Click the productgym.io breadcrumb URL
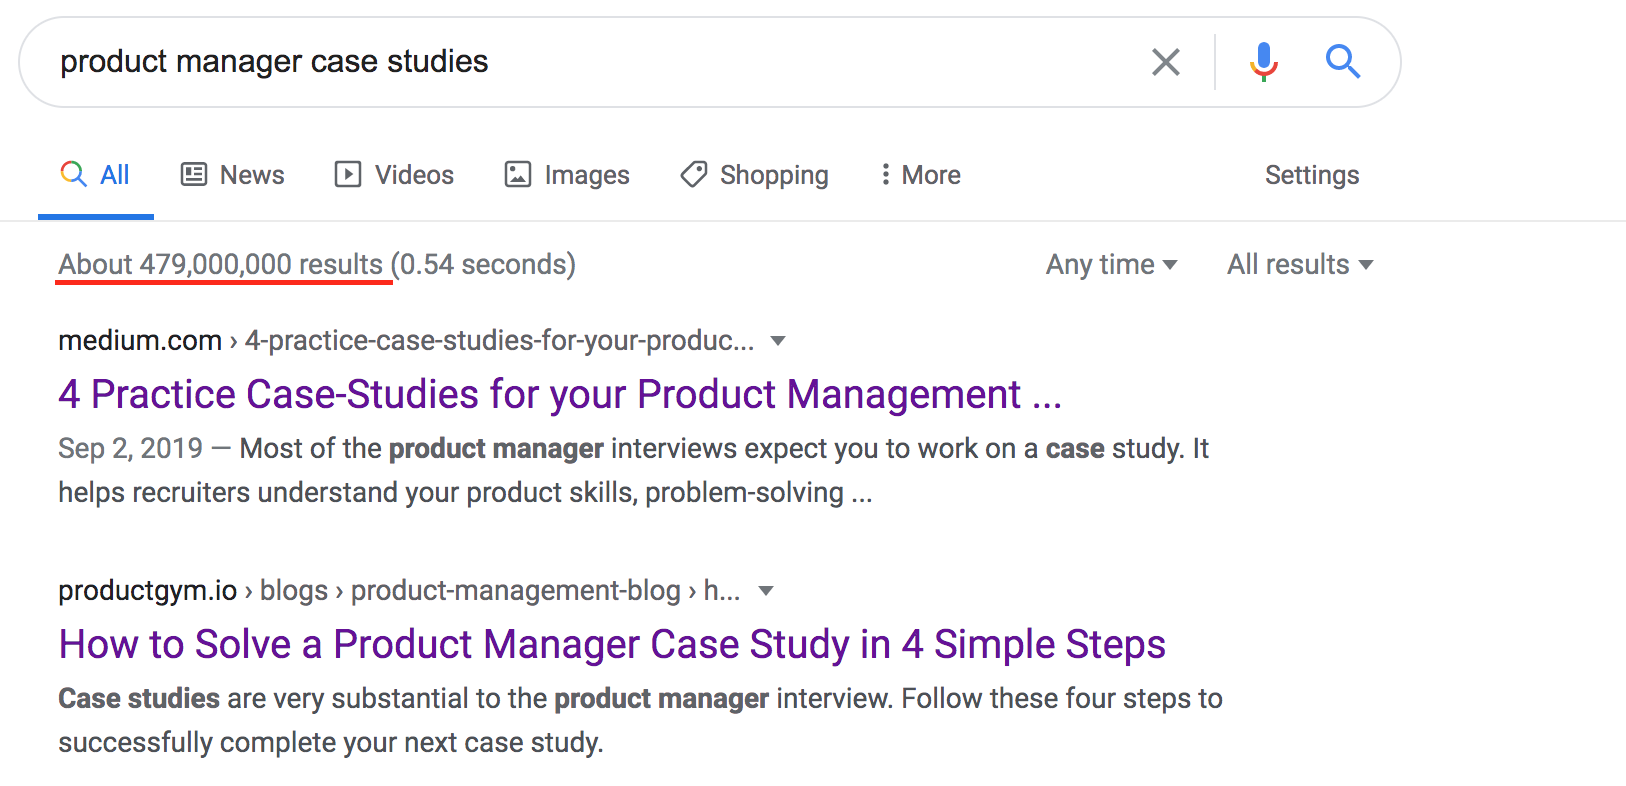Viewport: 1626px width, 786px height. pos(399,591)
